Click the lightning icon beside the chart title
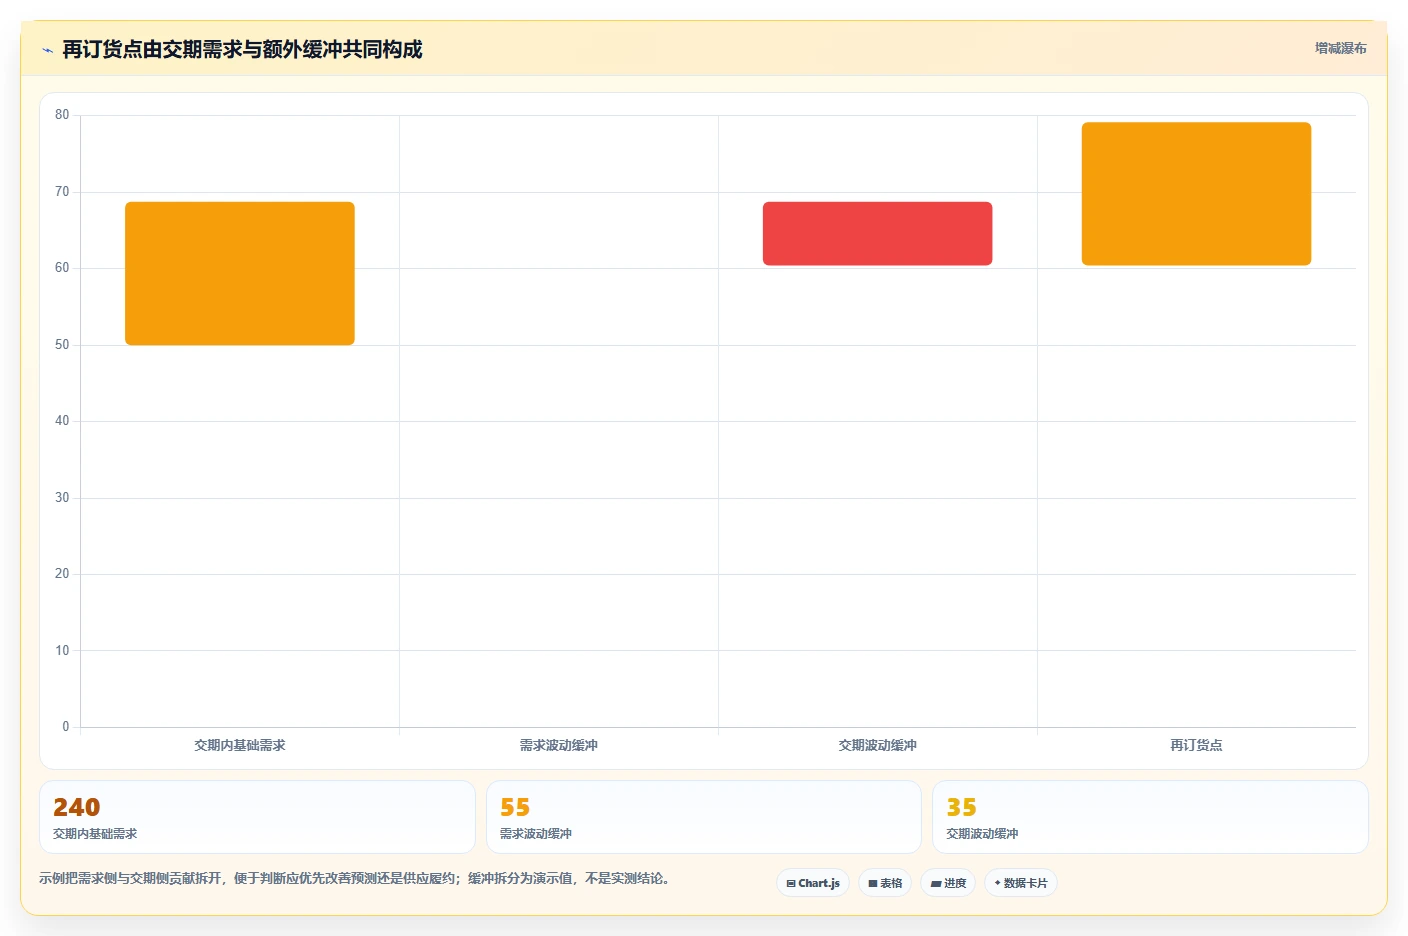 47,50
